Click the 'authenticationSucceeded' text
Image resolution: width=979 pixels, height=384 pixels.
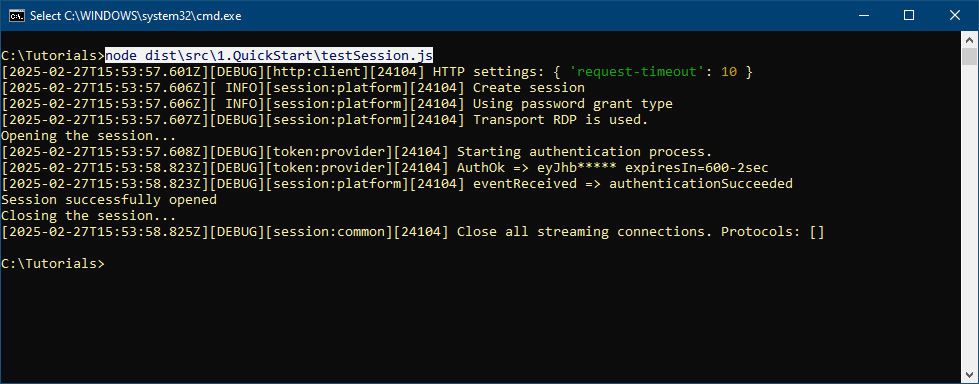pos(701,184)
